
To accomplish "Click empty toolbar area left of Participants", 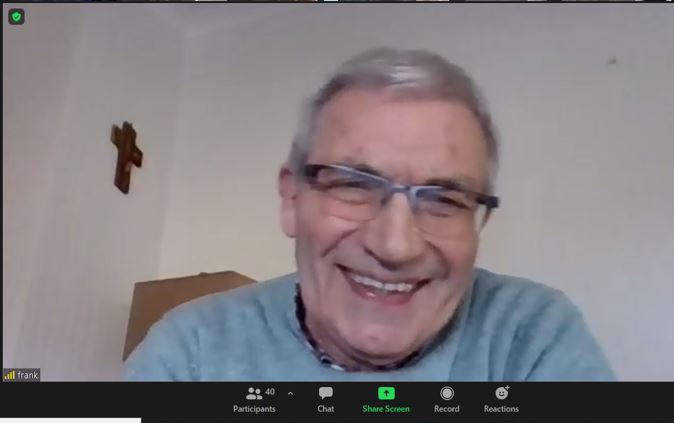I will [x=120, y=398].
